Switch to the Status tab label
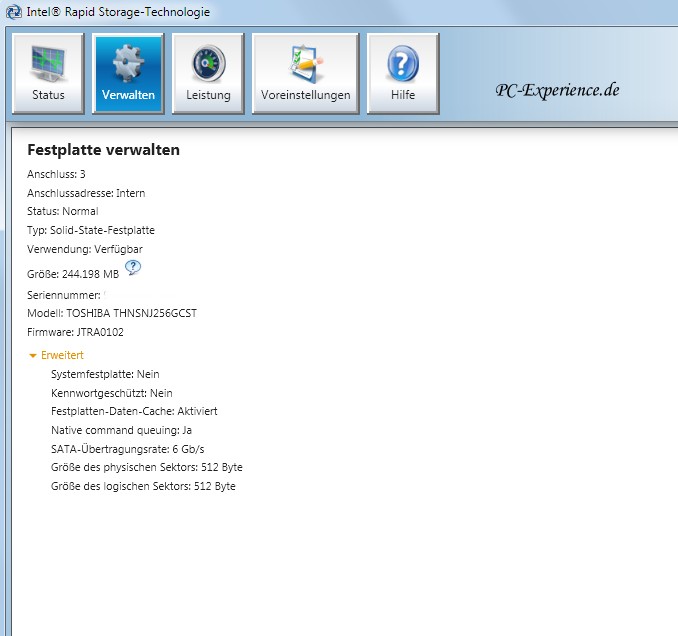The image size is (678, 636). click(47, 96)
